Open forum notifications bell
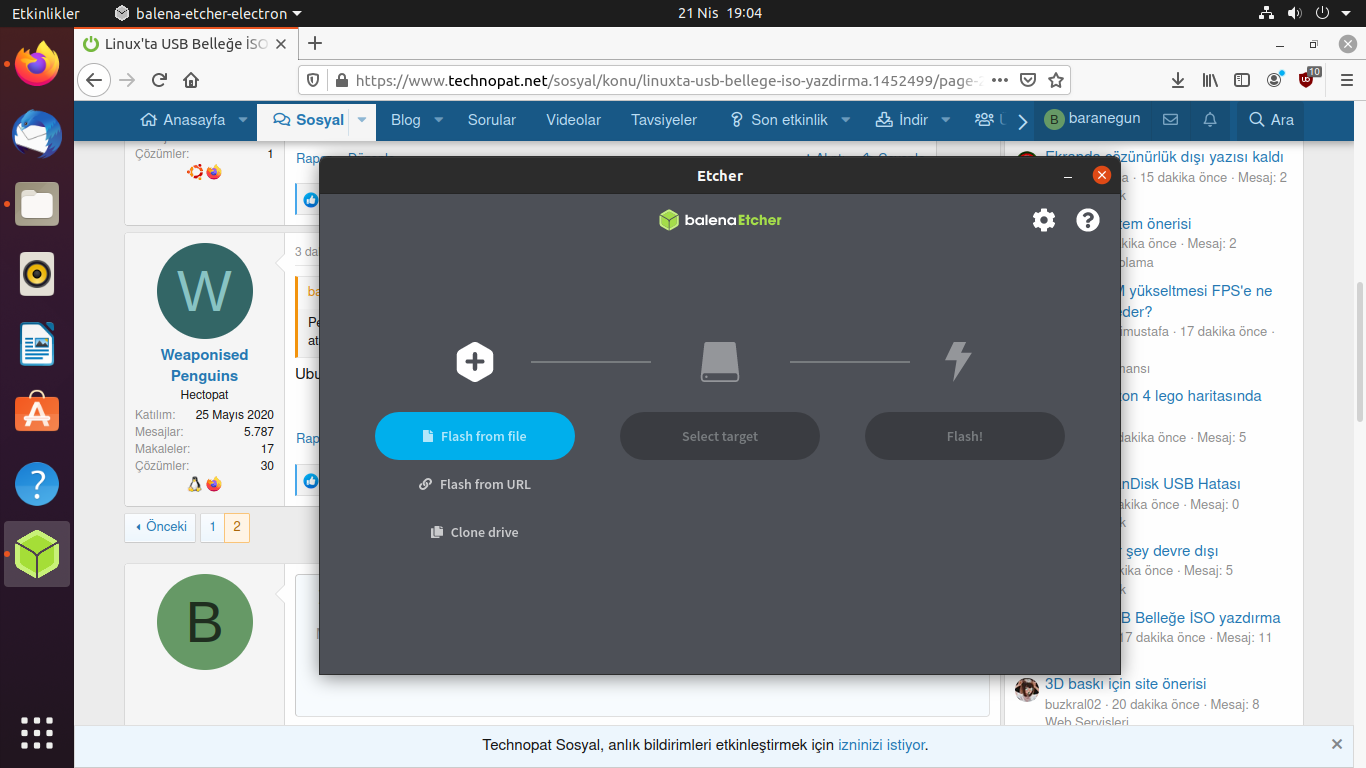This screenshot has width=1366, height=768. pyautogui.click(x=1210, y=119)
